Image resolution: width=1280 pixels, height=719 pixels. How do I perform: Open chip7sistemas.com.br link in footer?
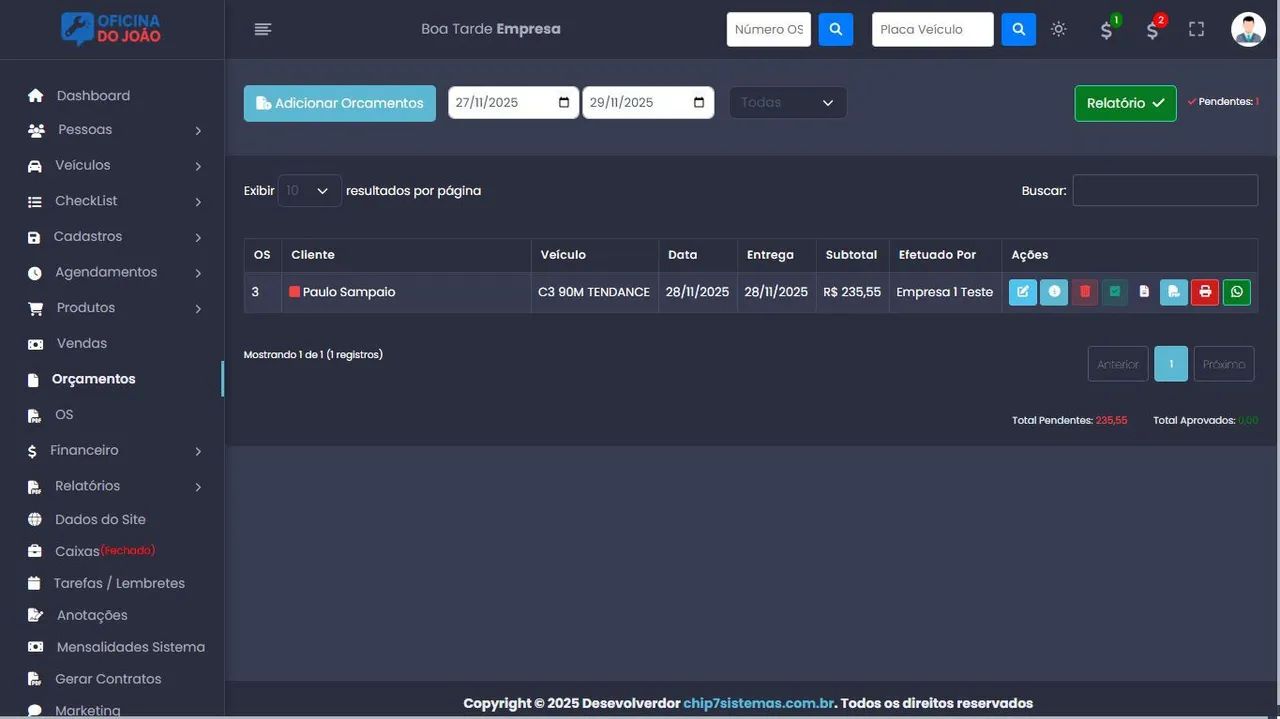[x=759, y=703]
